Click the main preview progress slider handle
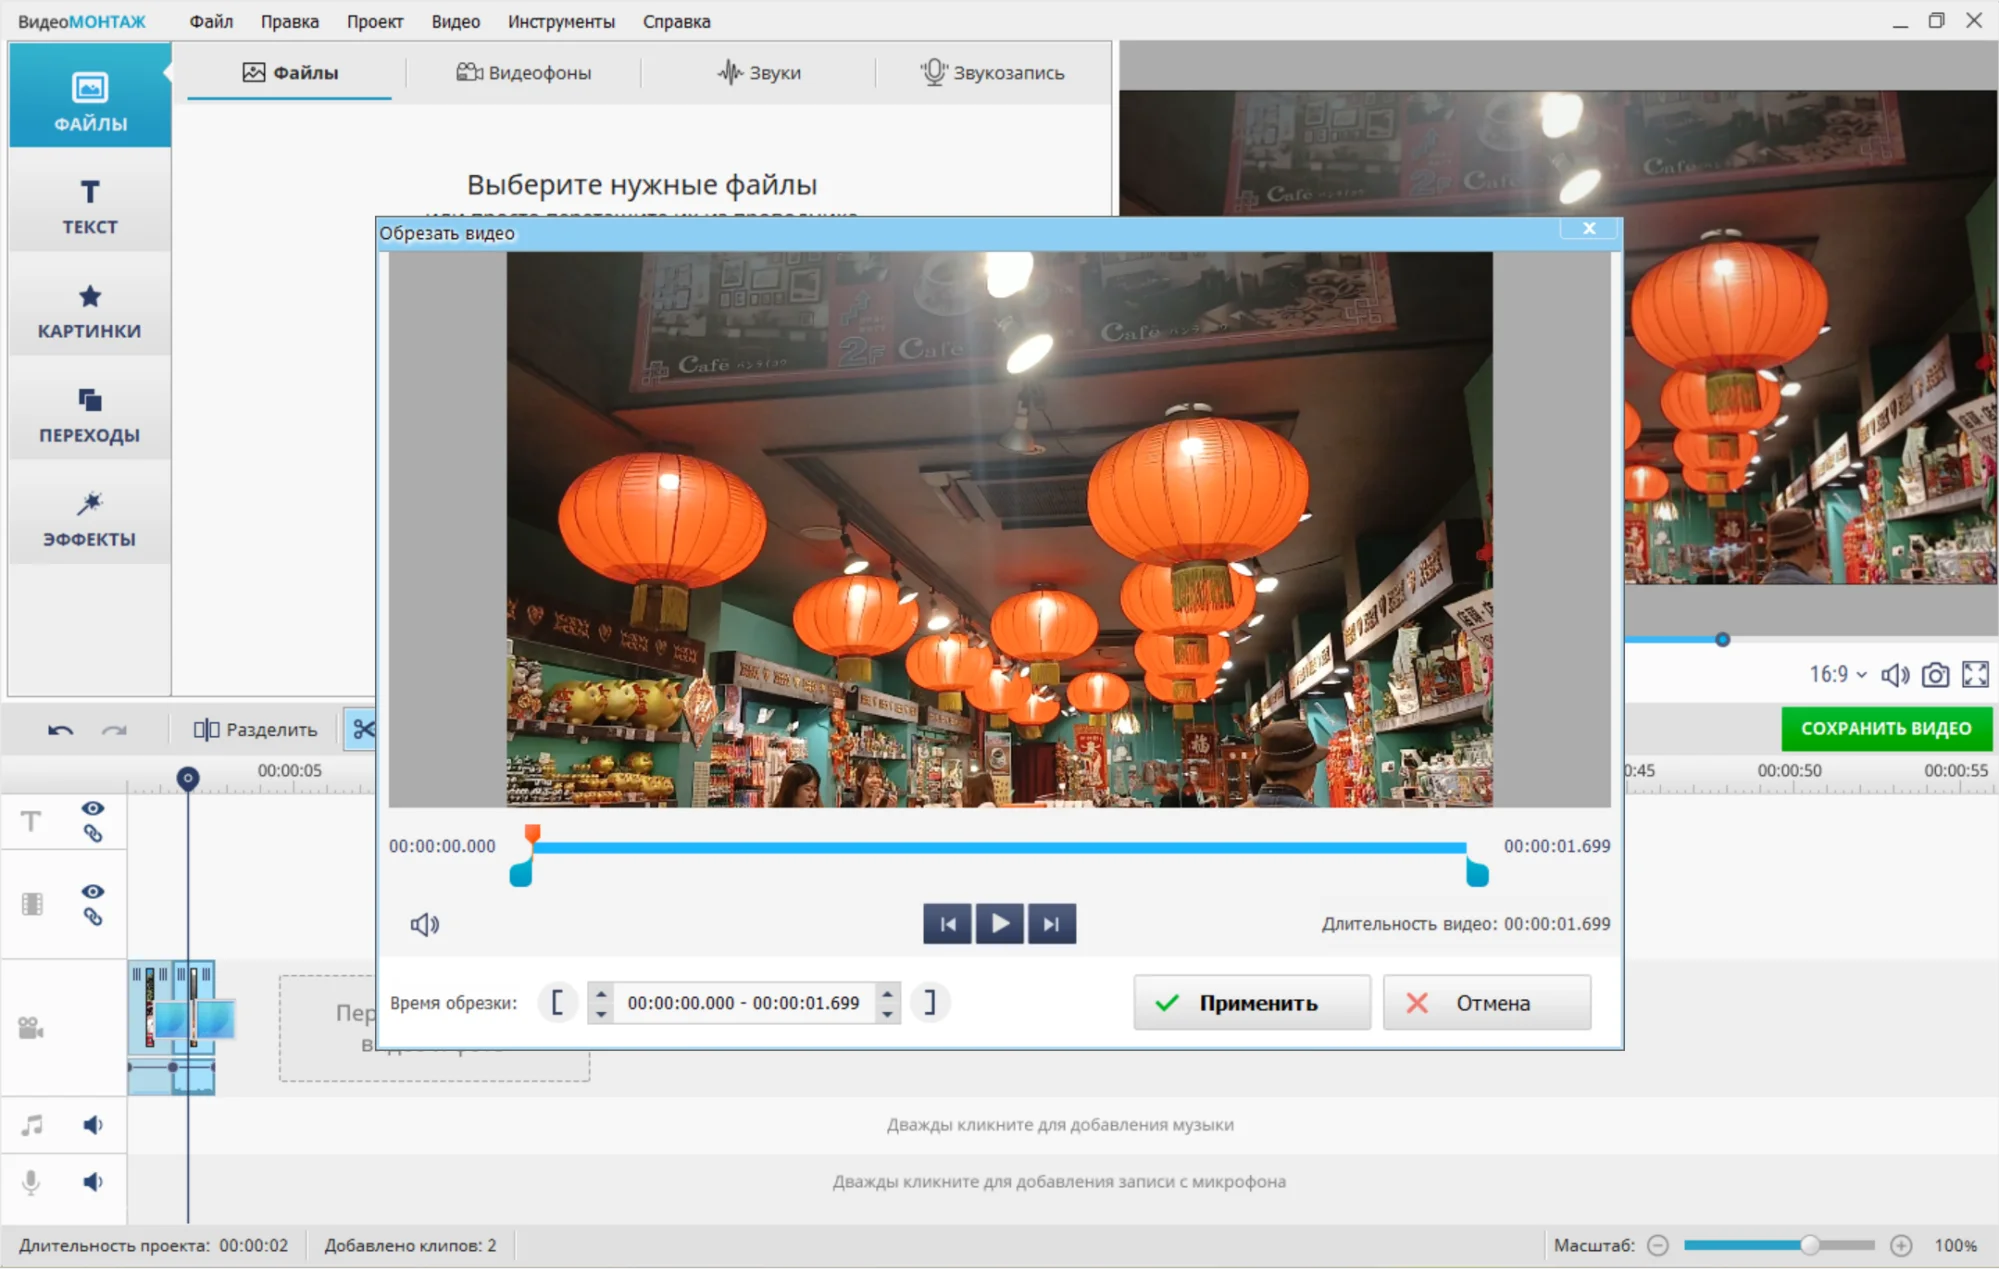Screen dimensions: 1999x1269 click(x=1722, y=639)
